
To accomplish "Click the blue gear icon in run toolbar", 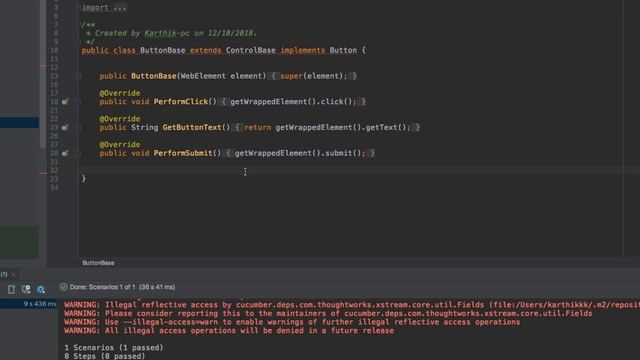I will (x=41, y=289).
